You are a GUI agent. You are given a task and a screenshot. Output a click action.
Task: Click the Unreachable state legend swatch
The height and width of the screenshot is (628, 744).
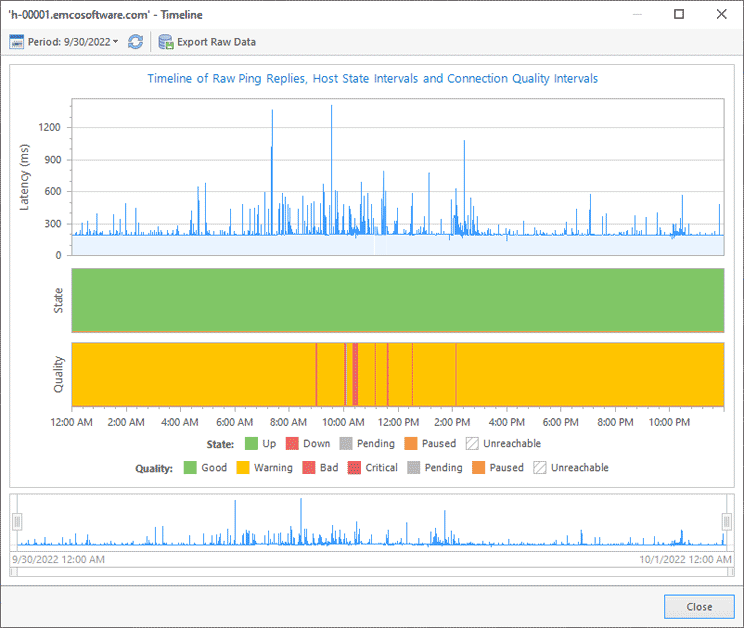click(471, 443)
